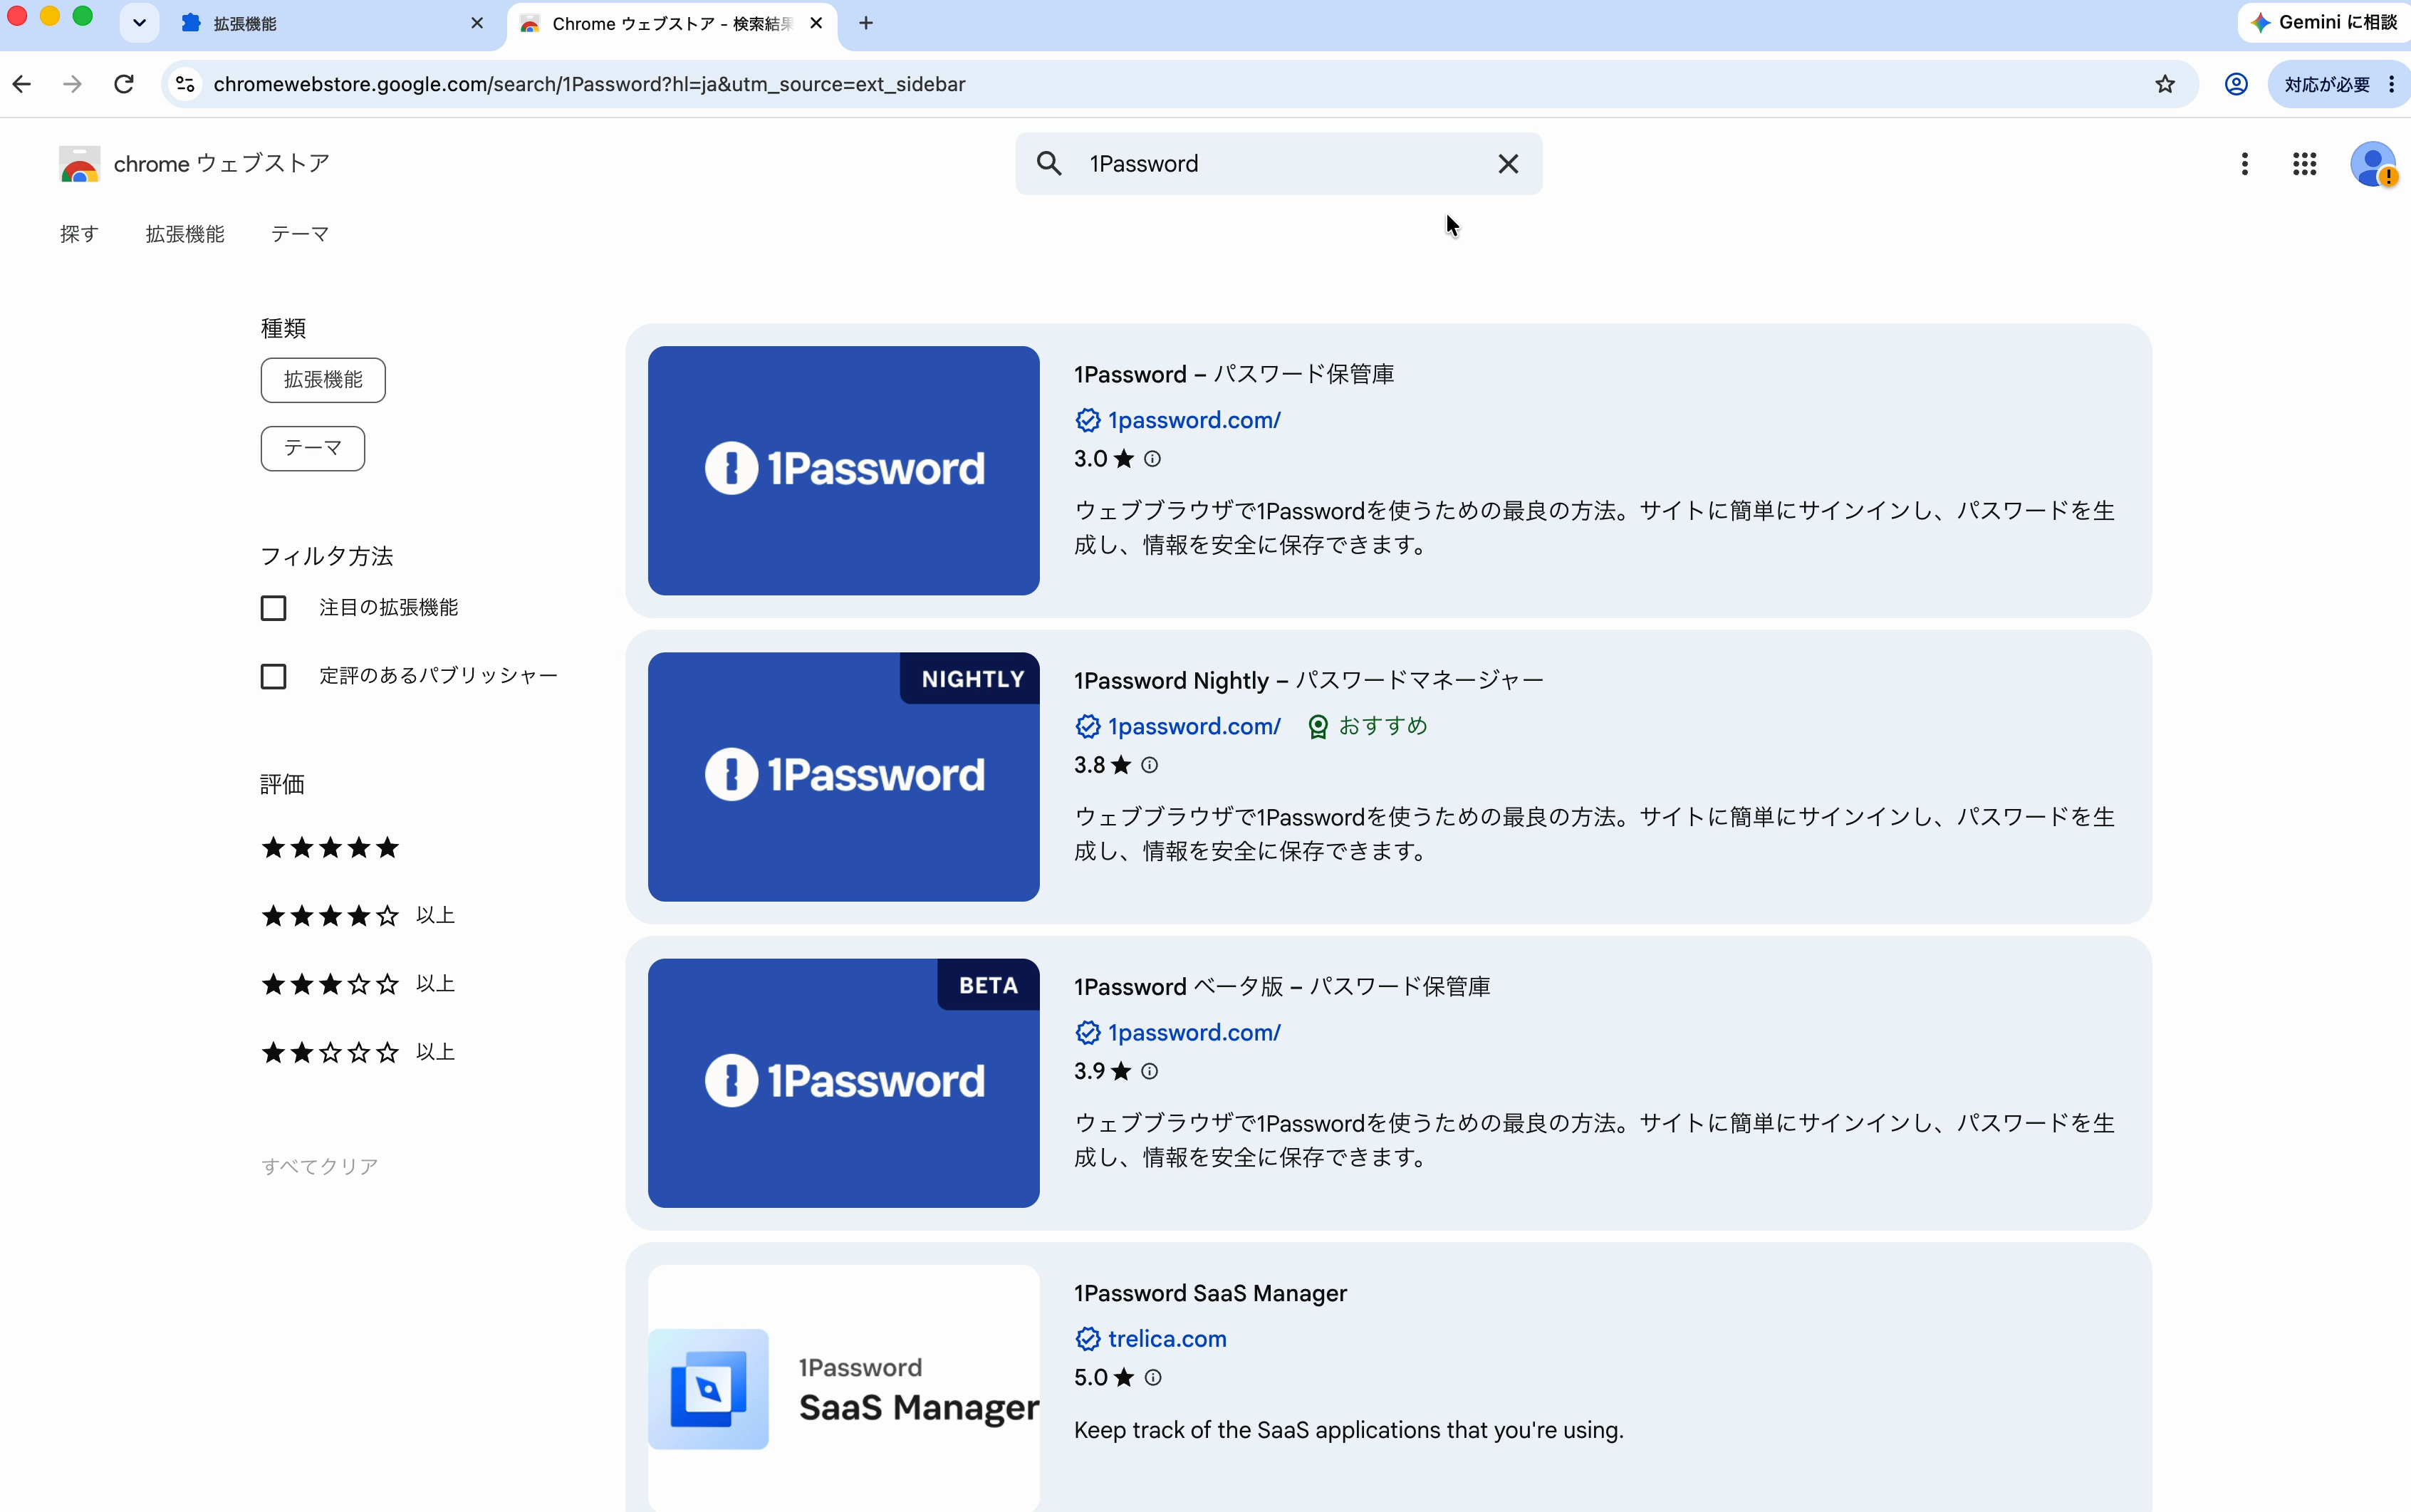Open the store three-dot options menu
The width and height of the screenshot is (2411, 1512).
click(x=2245, y=164)
